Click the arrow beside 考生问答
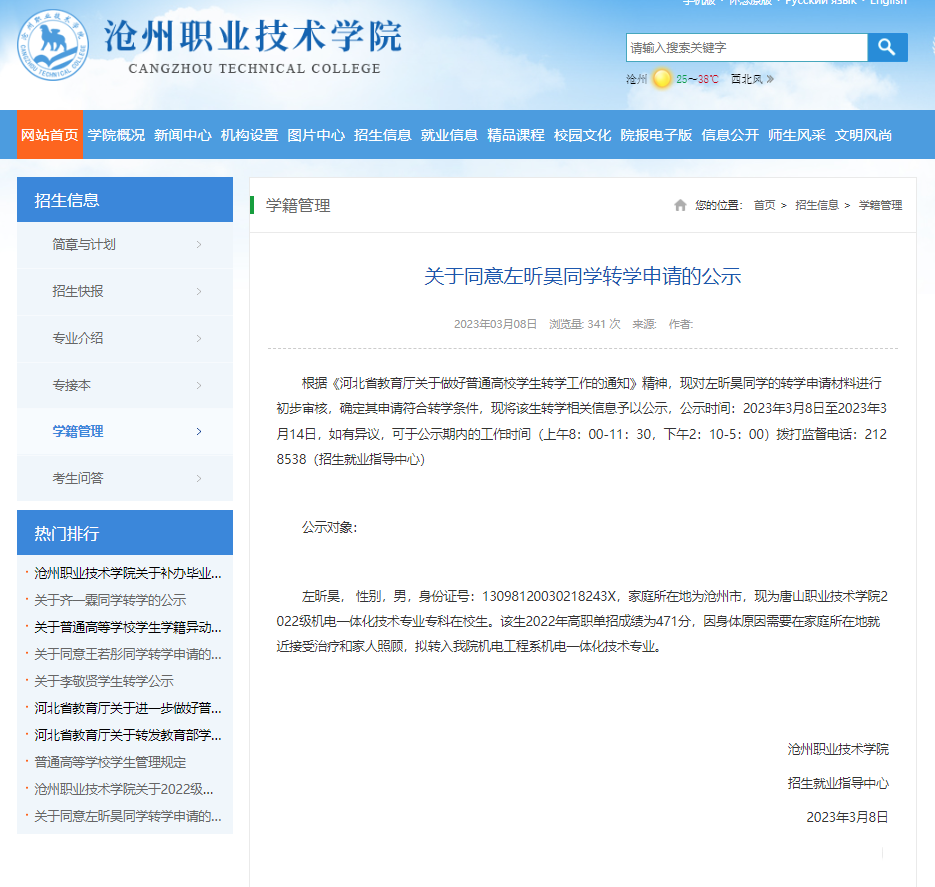This screenshot has width=935, height=887. (x=199, y=478)
